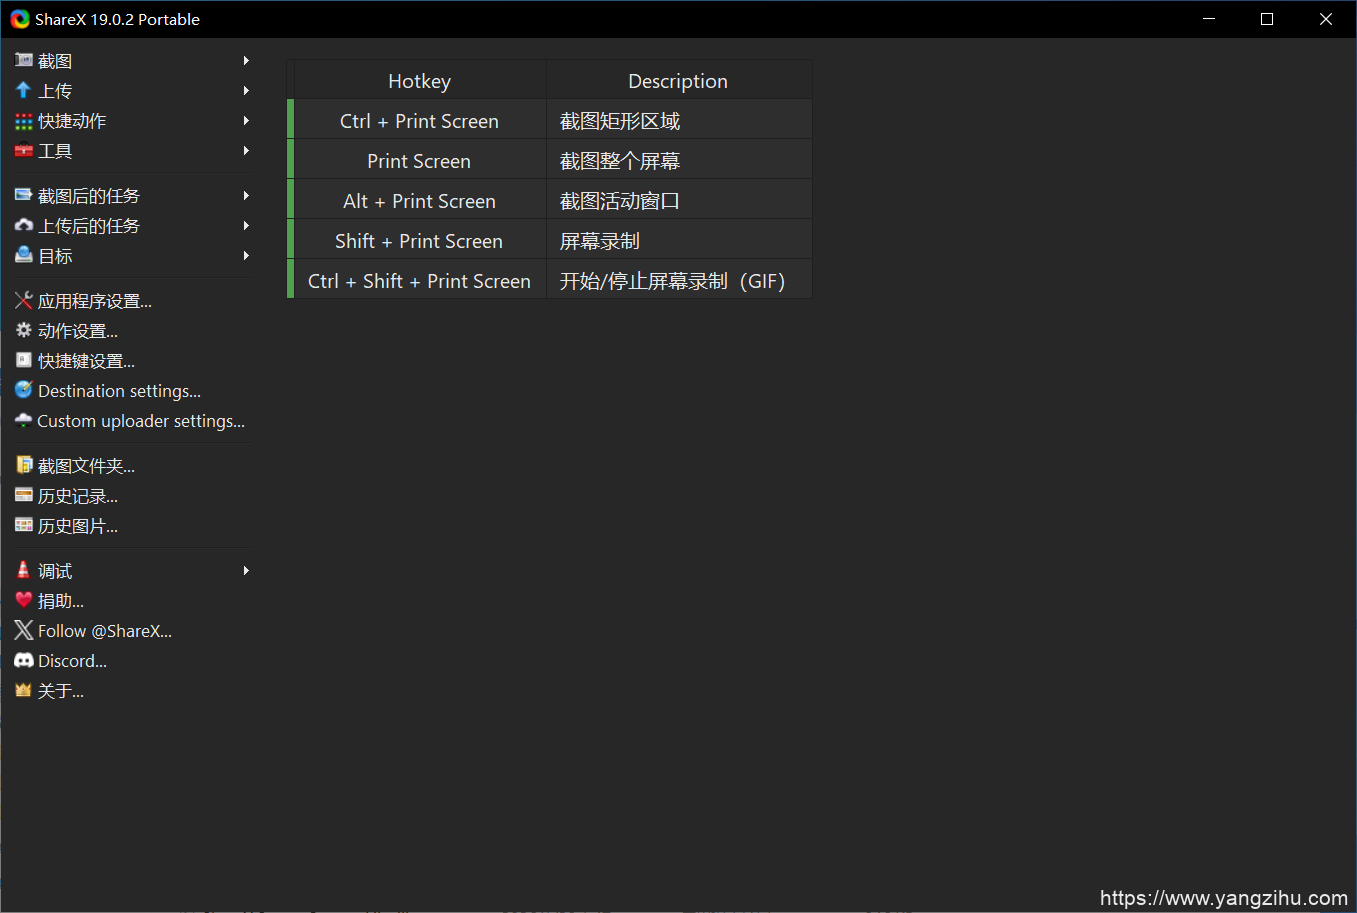Screen dimensions: 1357x913
Task: Open 快捷键设置 via the keyboard icon
Action: (x=22, y=360)
